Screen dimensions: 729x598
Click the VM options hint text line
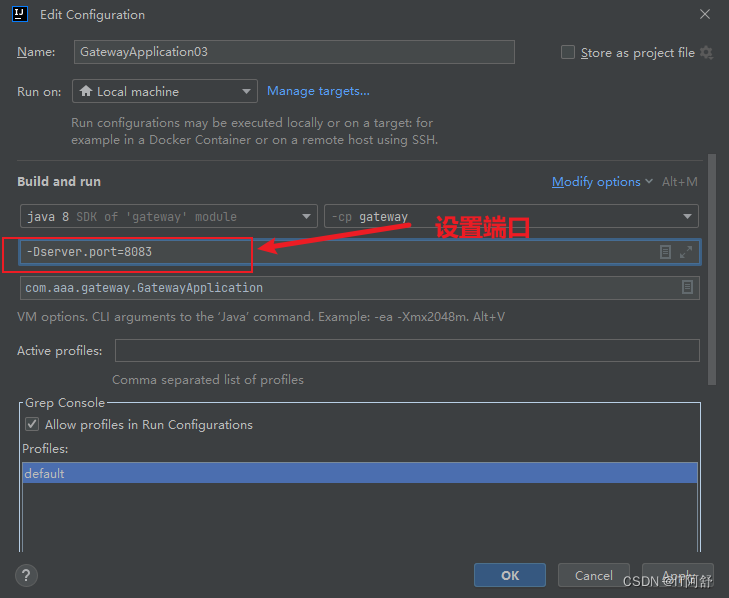click(x=261, y=317)
